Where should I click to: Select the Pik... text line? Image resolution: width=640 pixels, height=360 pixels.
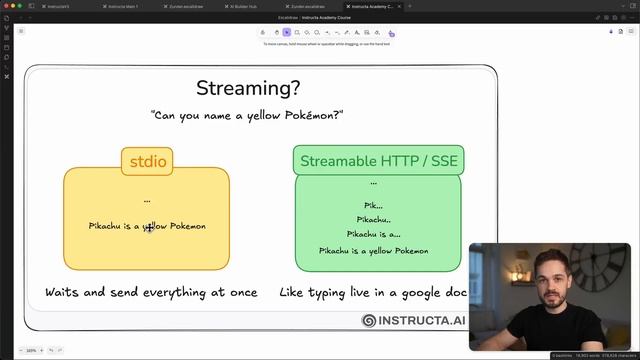pyautogui.click(x=373, y=205)
